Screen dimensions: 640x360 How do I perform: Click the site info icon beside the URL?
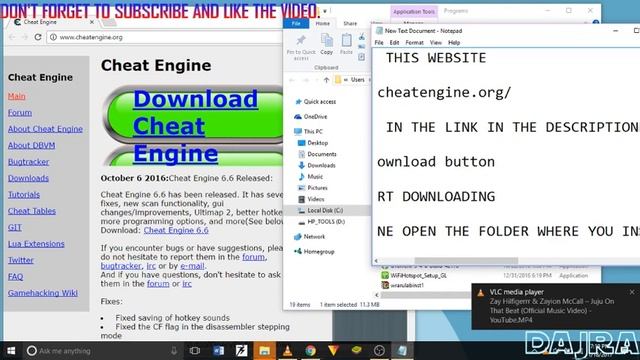[53, 37]
